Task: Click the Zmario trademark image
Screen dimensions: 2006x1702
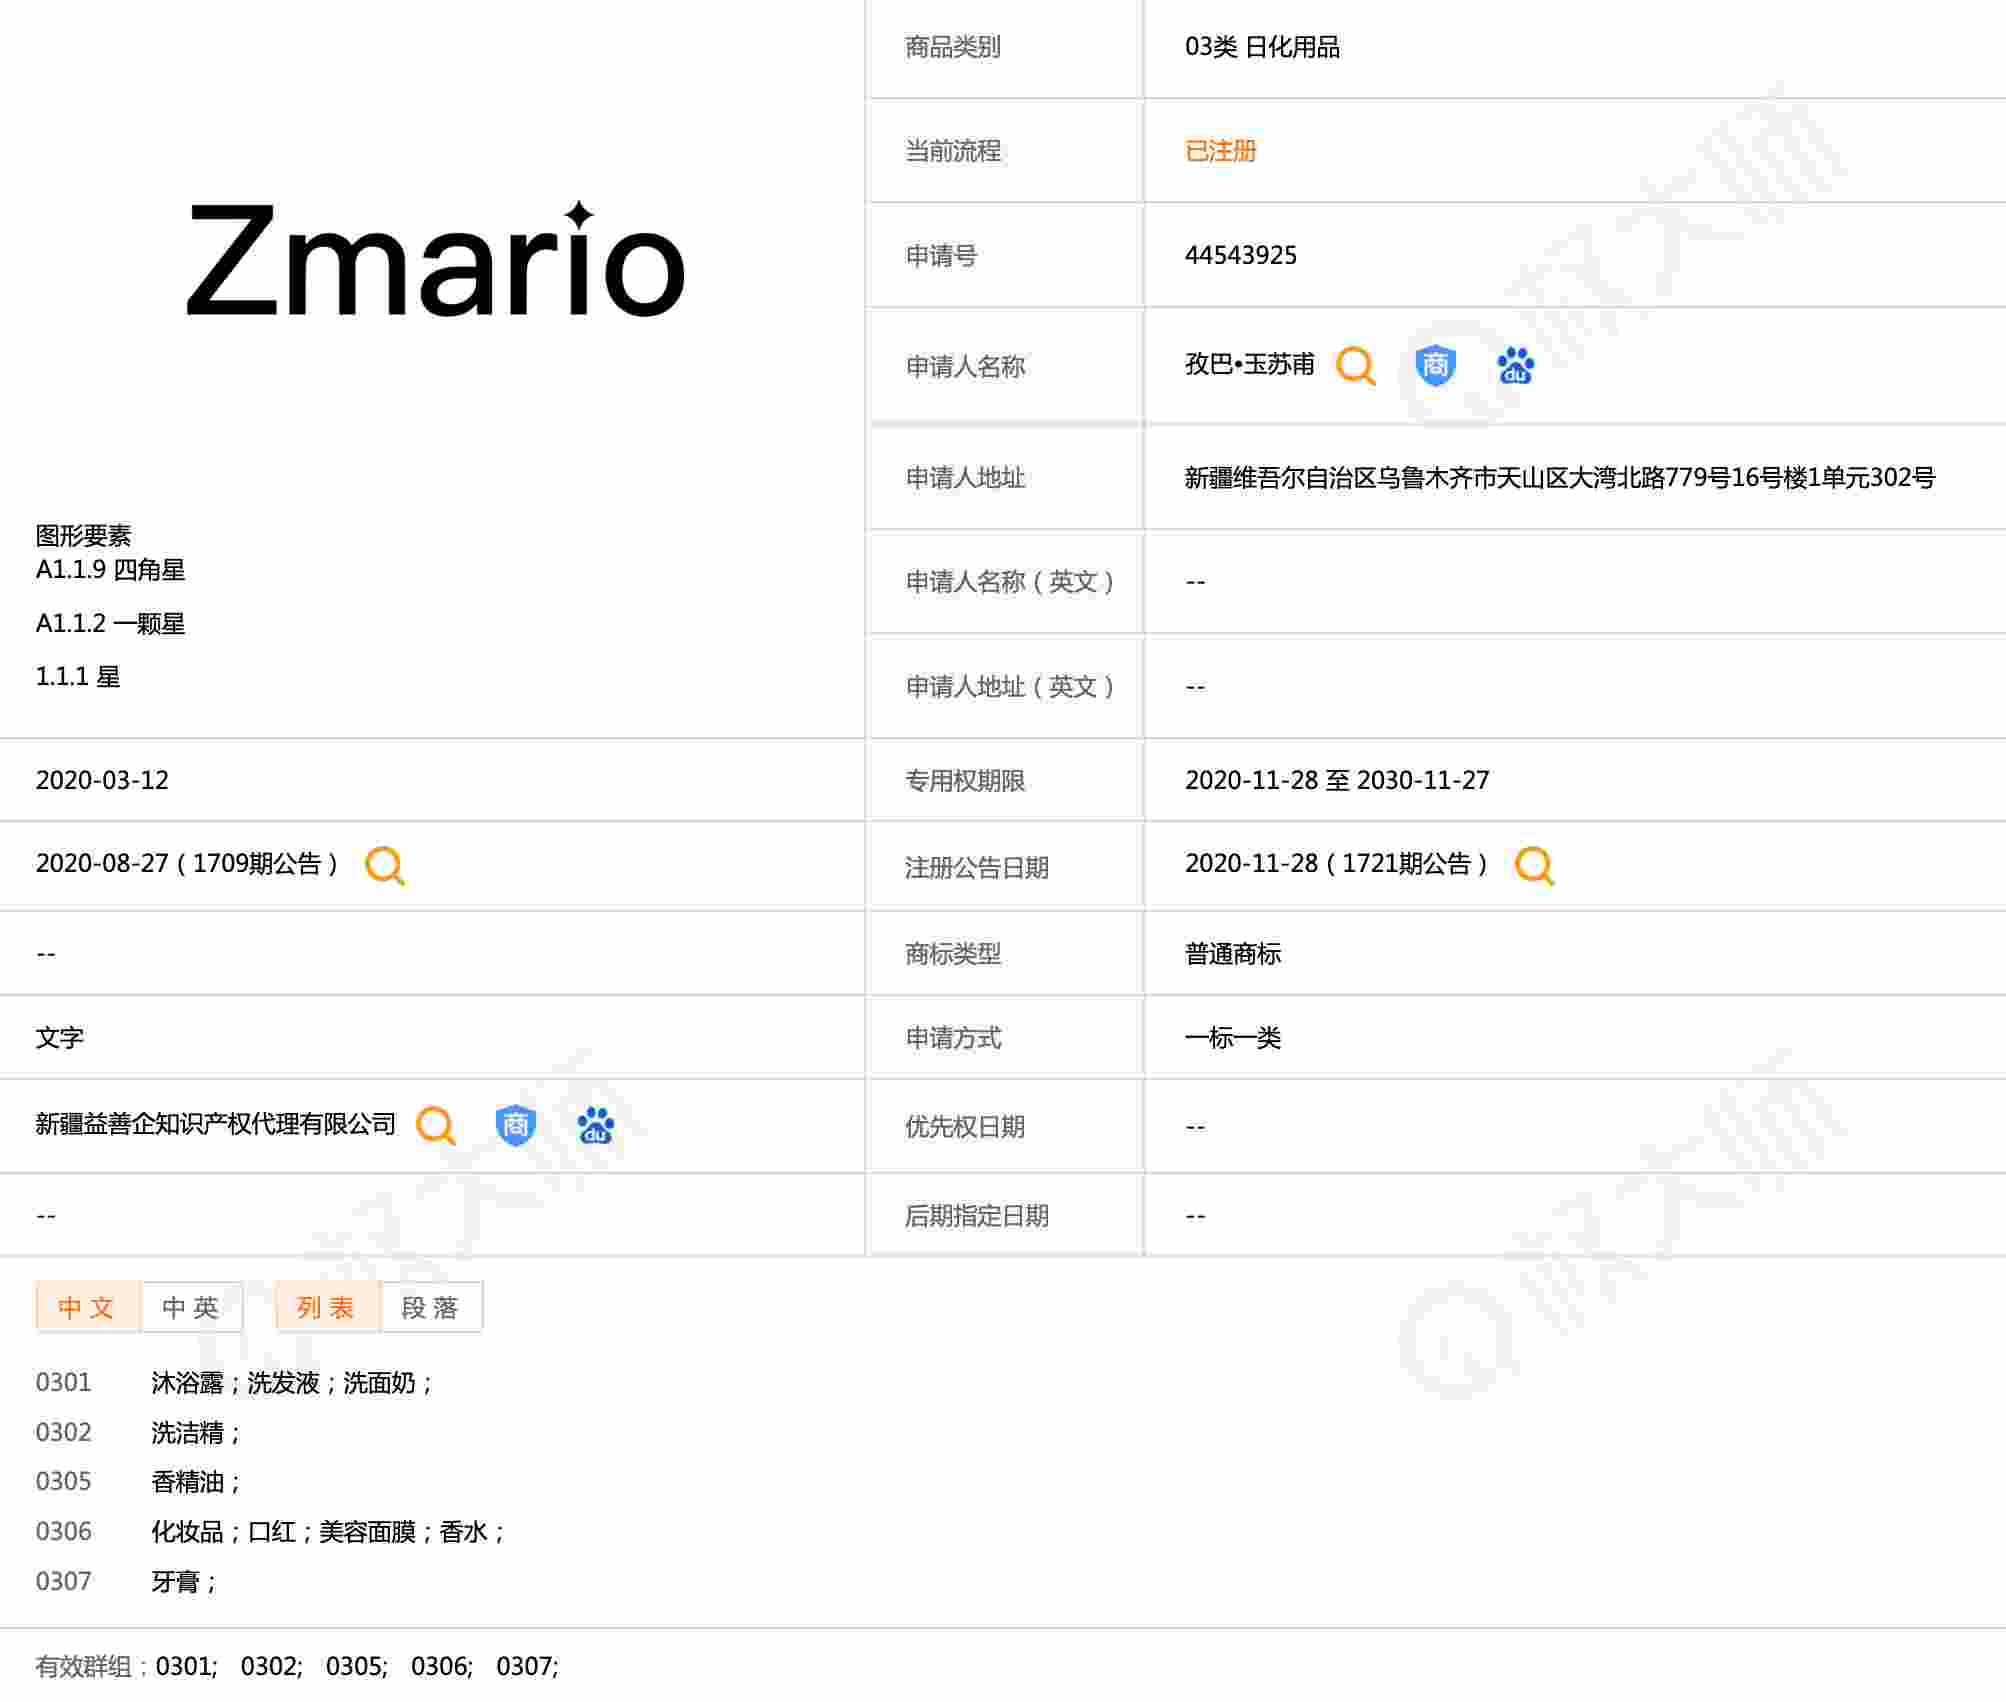Action: [x=434, y=260]
